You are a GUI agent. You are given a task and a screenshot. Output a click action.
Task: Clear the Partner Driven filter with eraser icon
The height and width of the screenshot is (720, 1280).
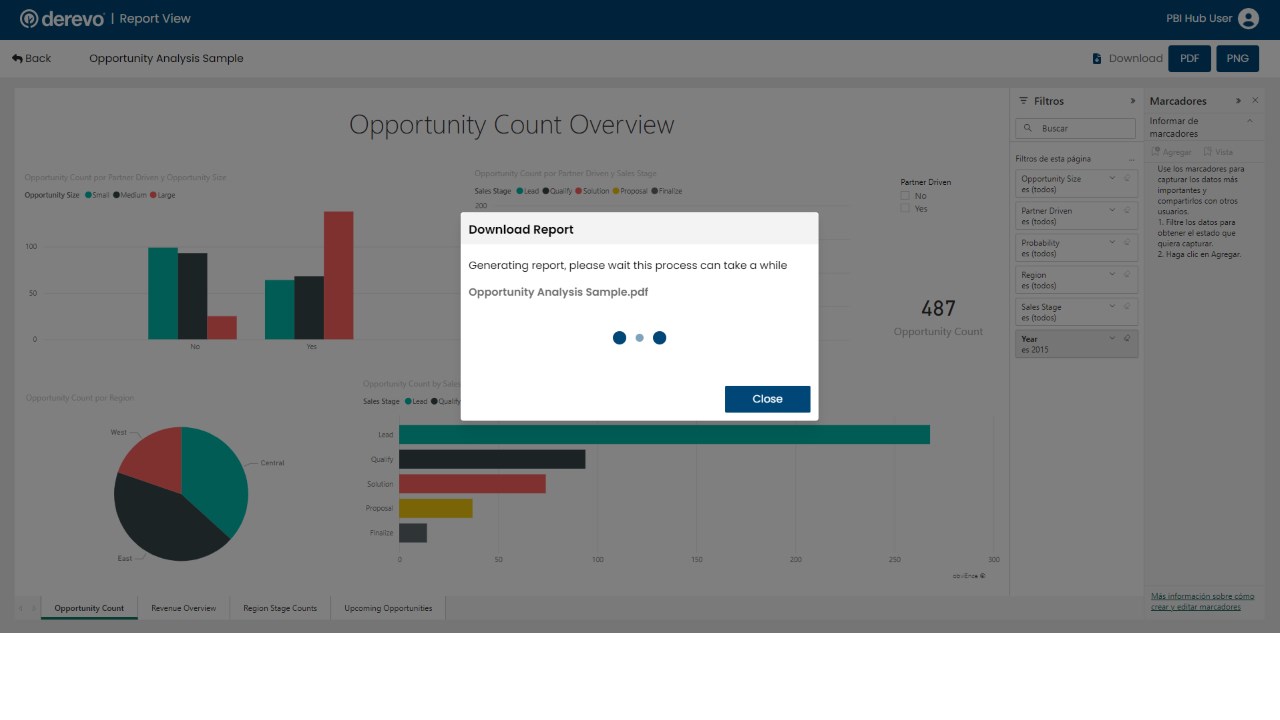click(1127, 210)
